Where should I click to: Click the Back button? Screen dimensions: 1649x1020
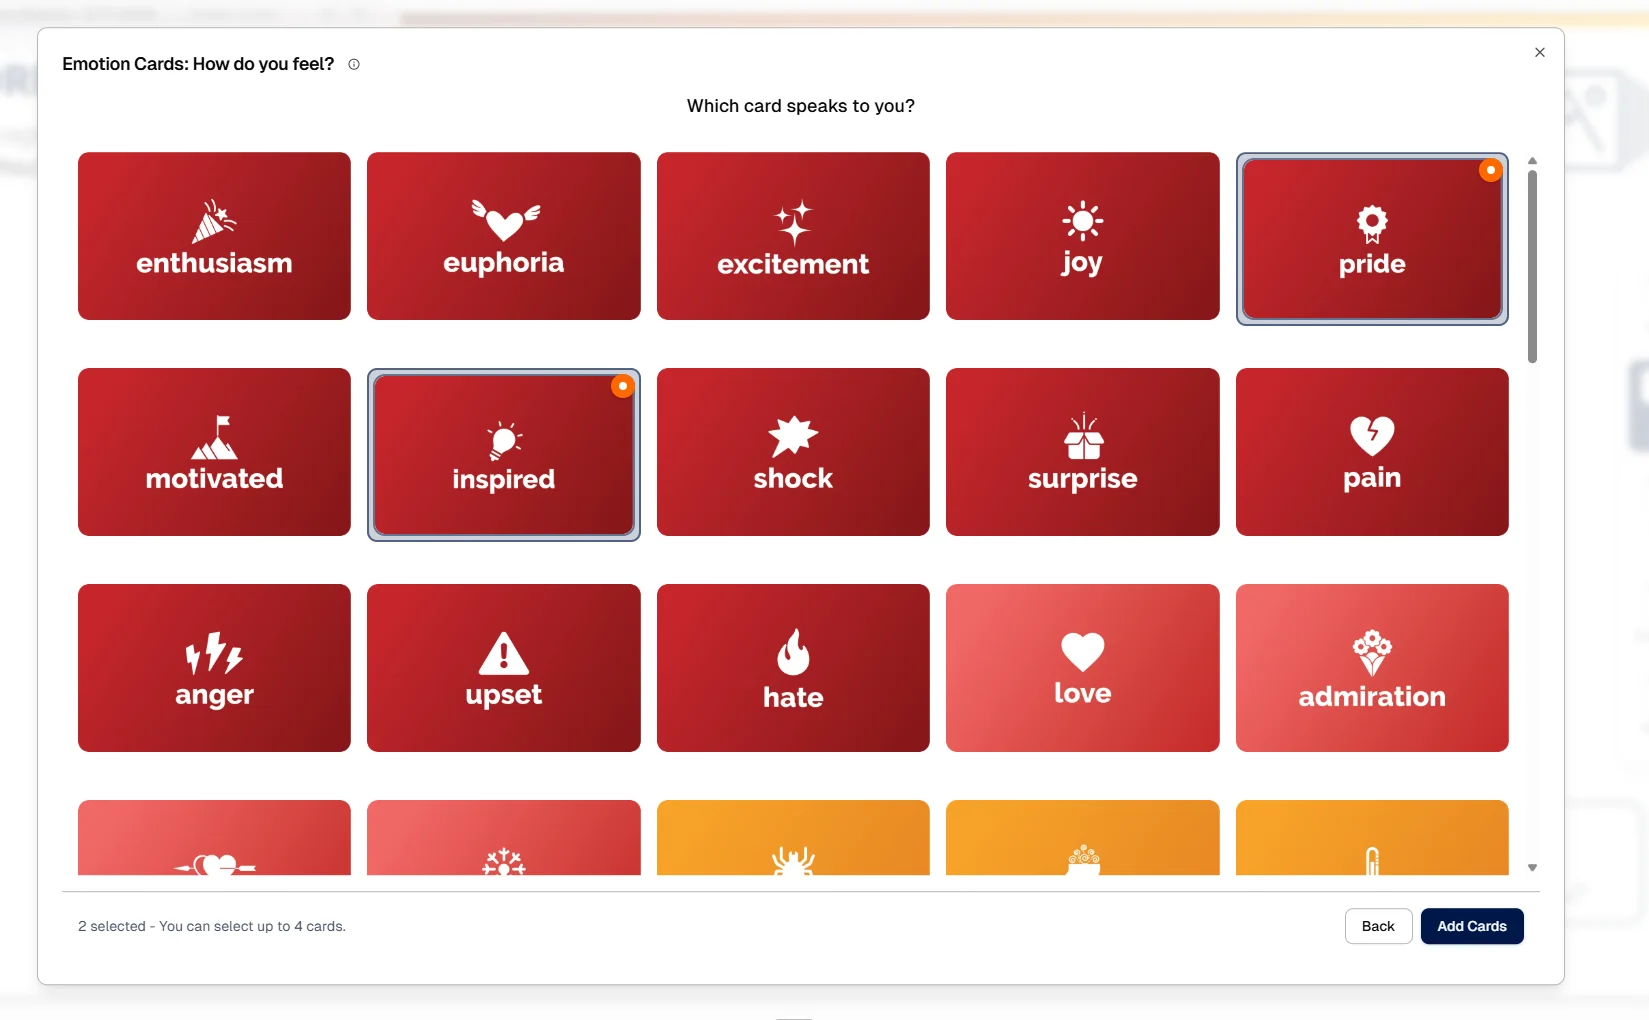pos(1378,926)
